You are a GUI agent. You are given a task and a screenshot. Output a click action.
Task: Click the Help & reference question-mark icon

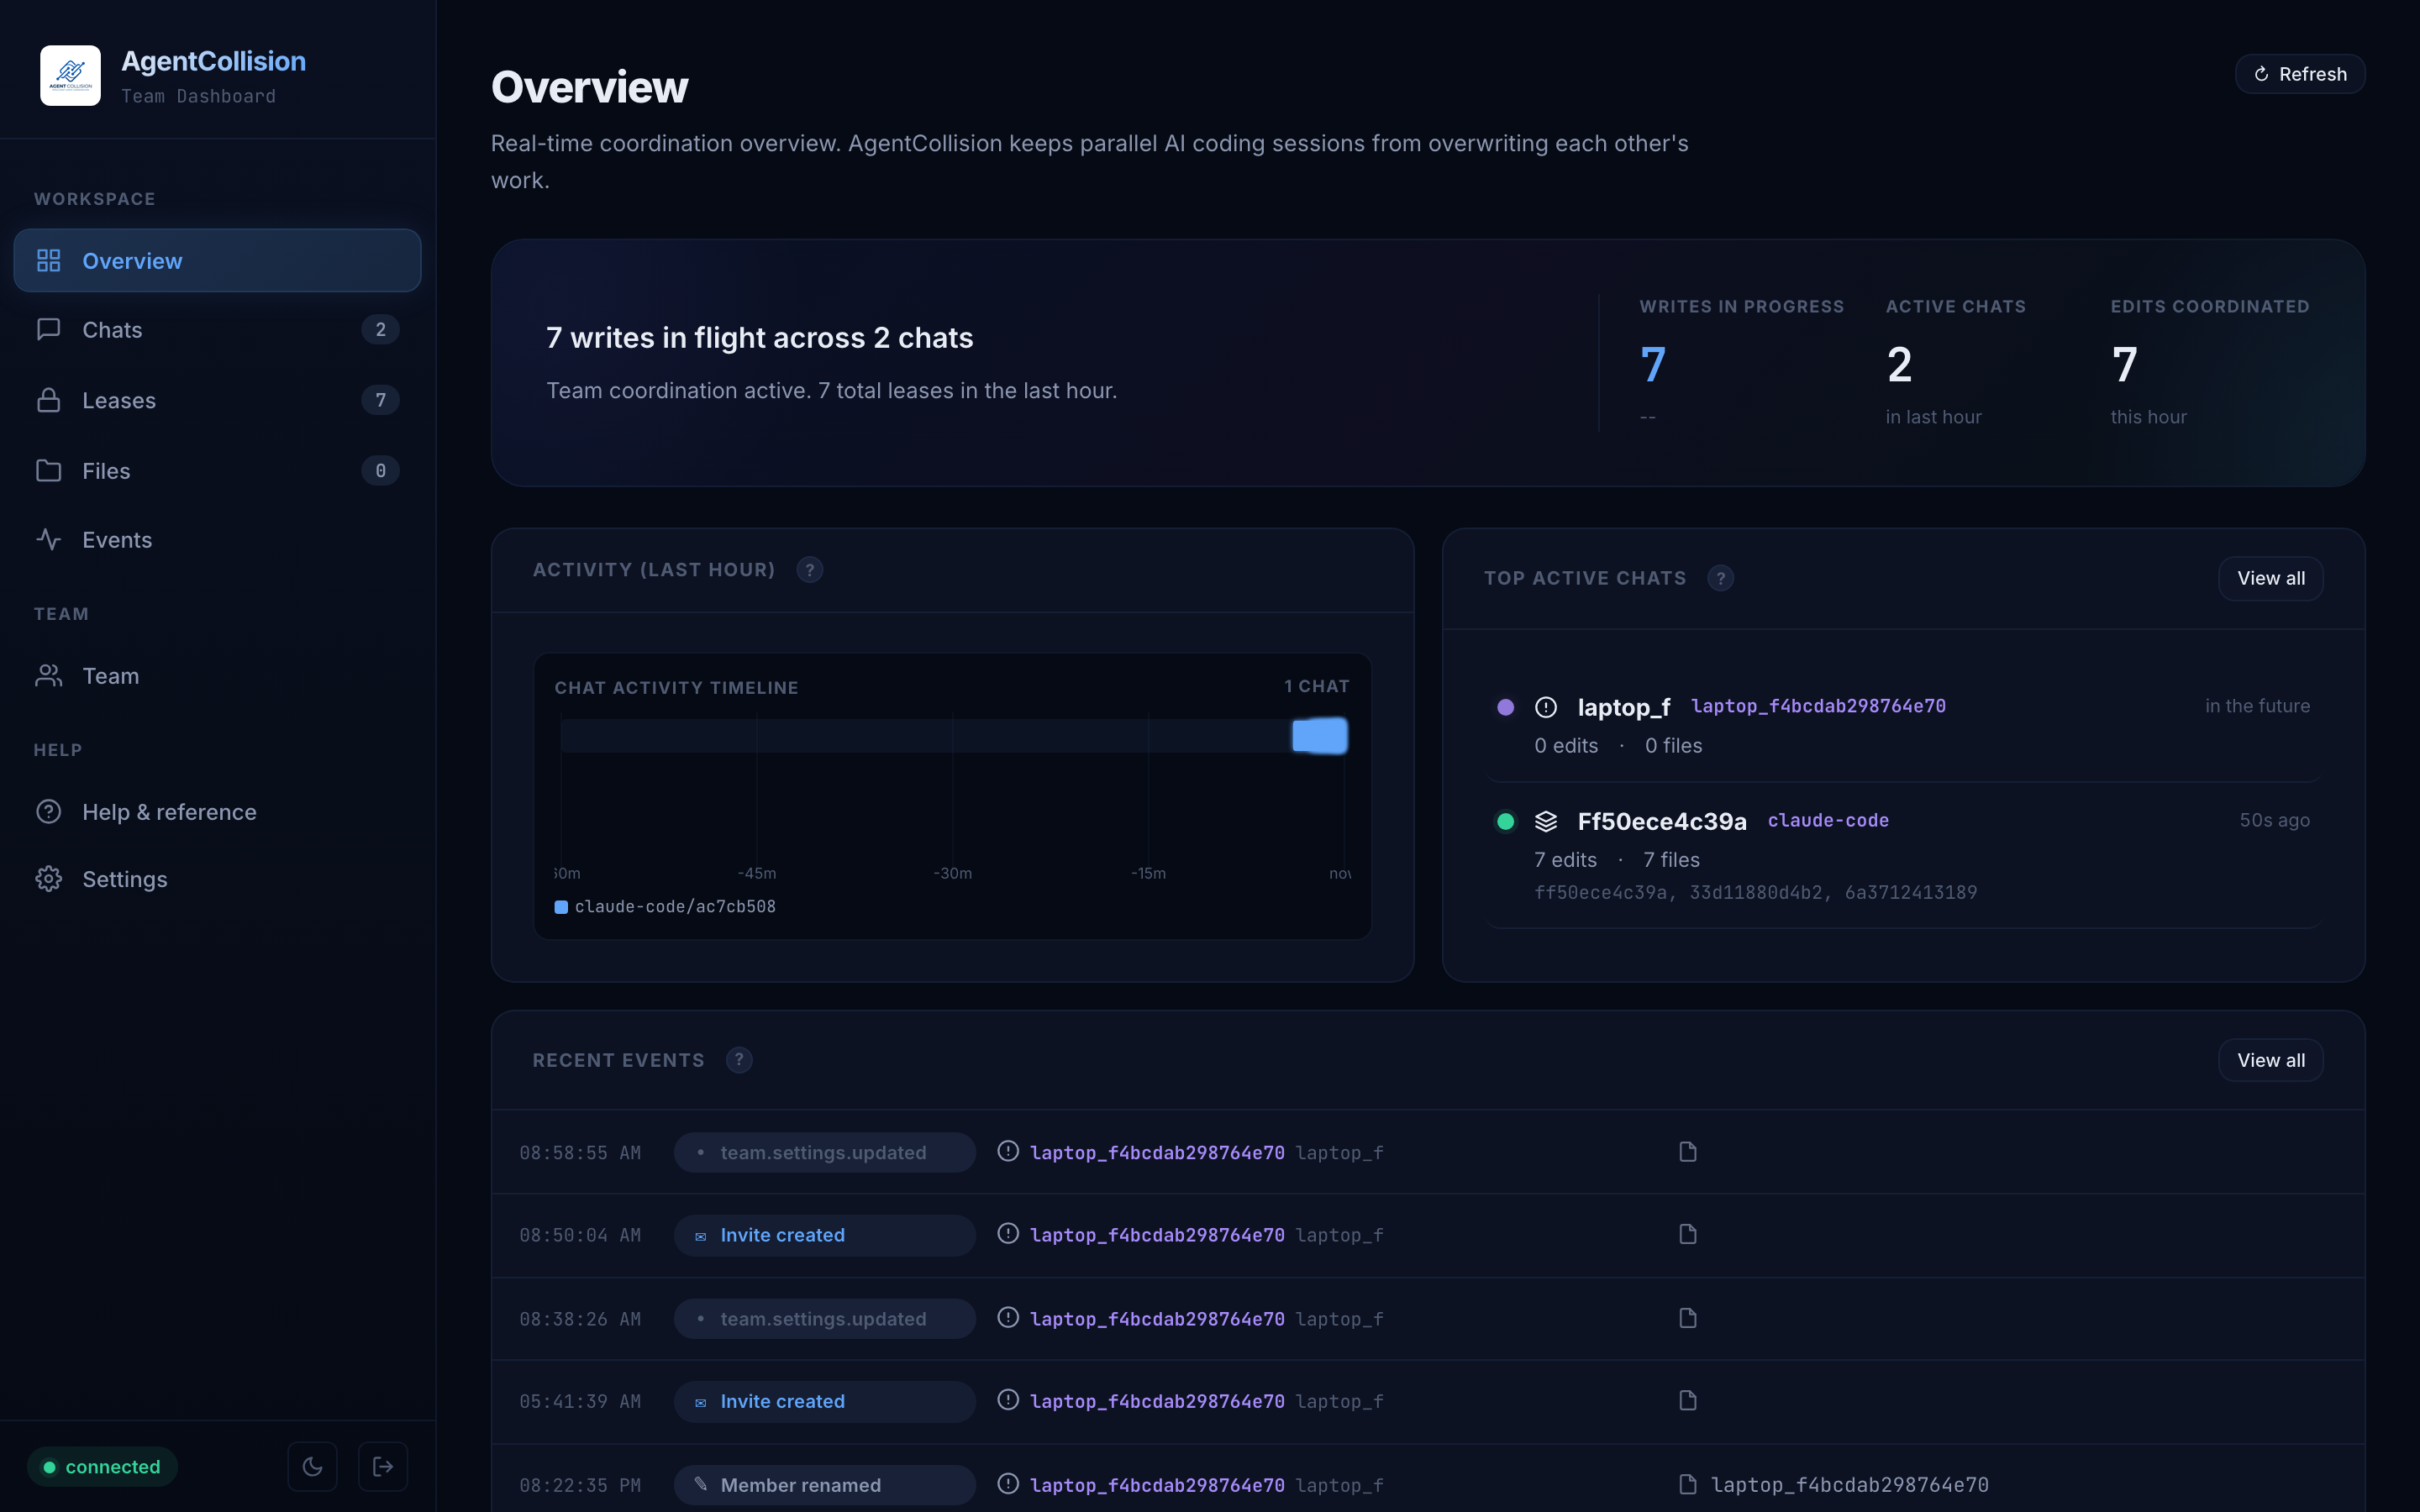[50, 811]
